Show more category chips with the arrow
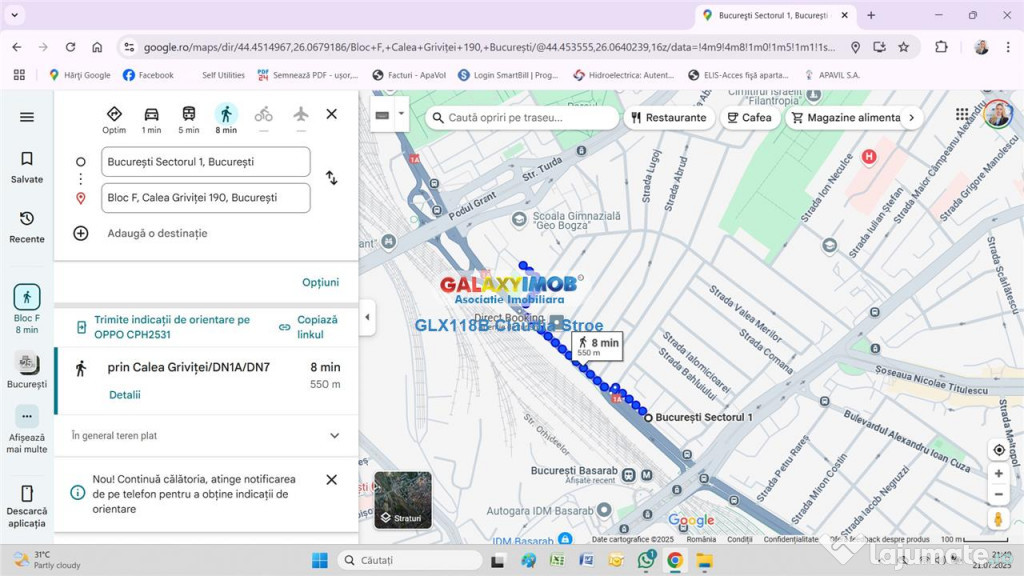The image size is (1024, 576). [x=912, y=118]
